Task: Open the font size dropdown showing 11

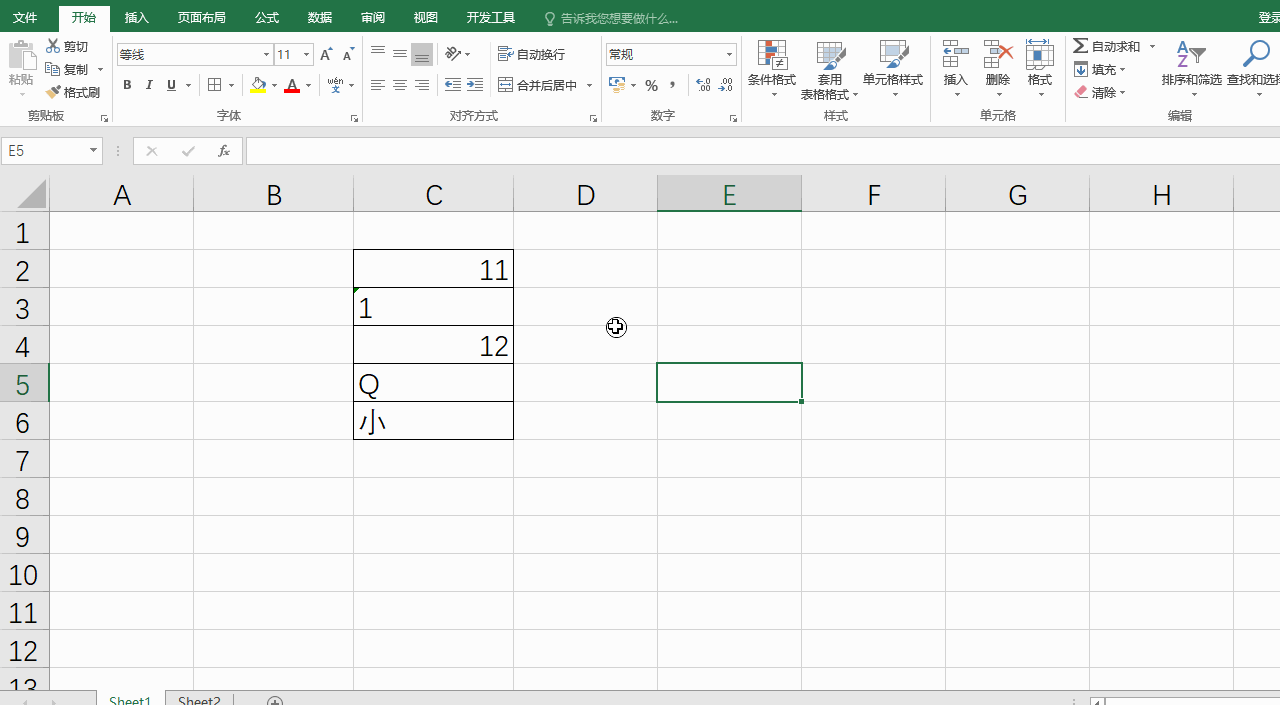Action: pyautogui.click(x=307, y=55)
